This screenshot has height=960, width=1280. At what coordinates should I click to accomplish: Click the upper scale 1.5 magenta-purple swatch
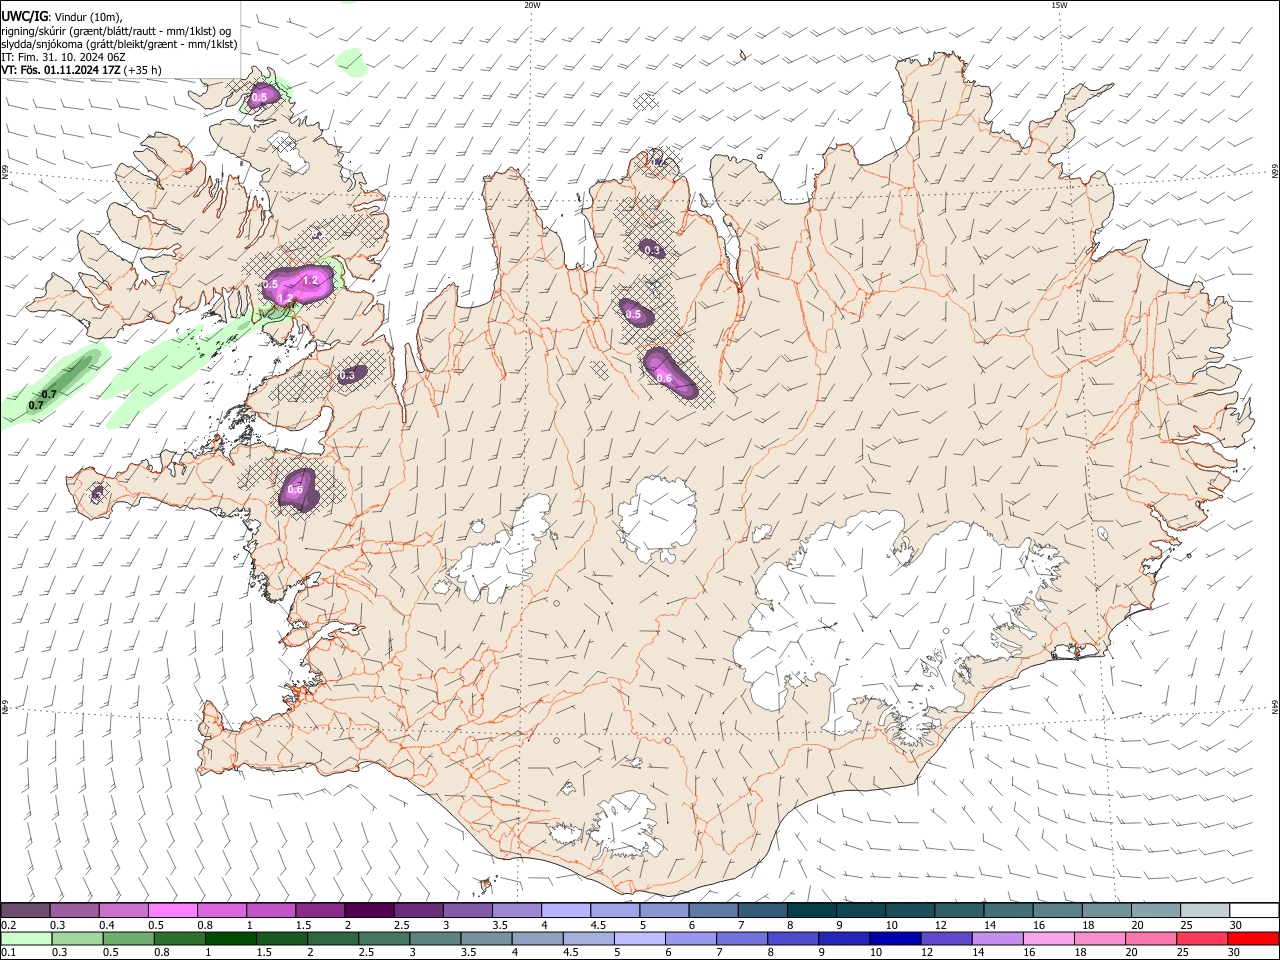(319, 910)
